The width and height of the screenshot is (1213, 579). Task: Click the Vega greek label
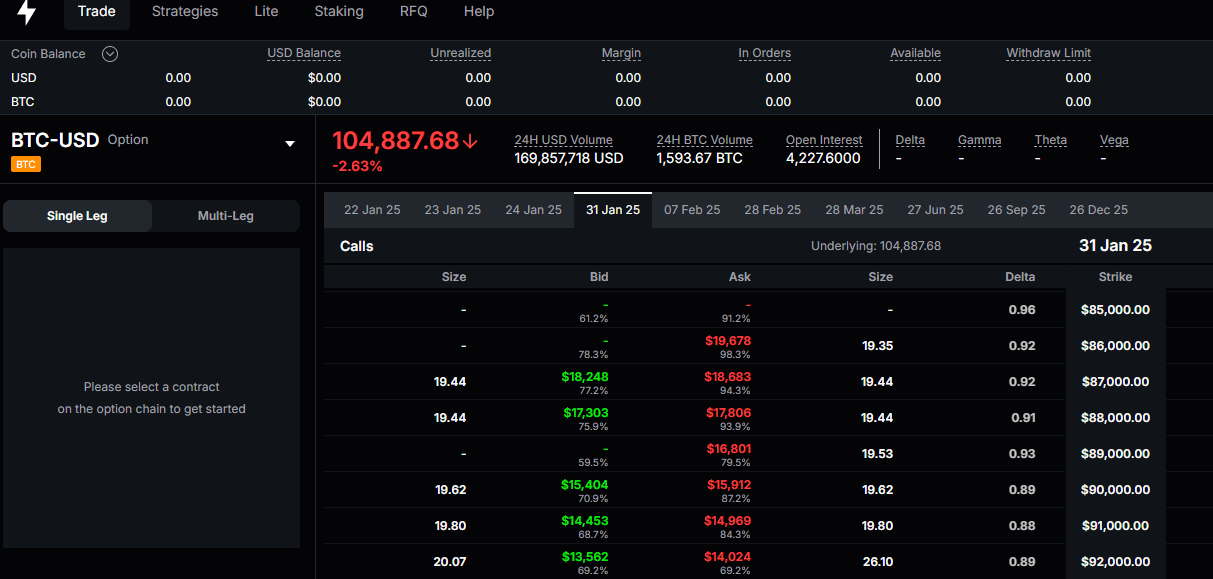pos(1114,141)
